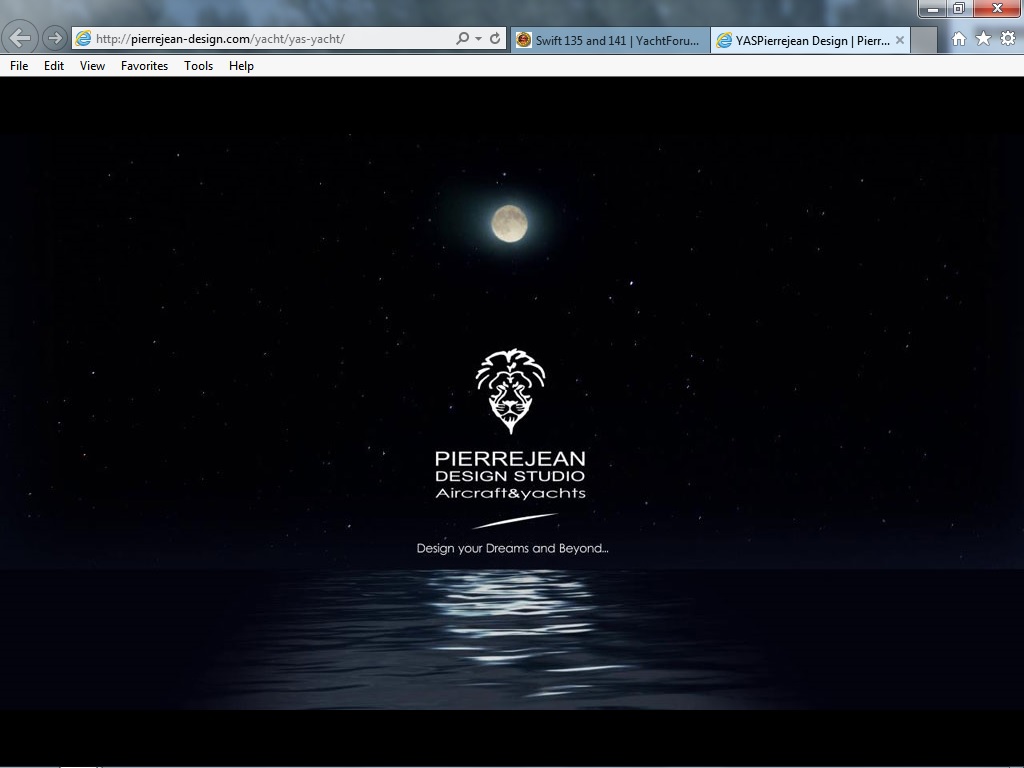The image size is (1024, 768).
Task: Open browser settings via the gear icon
Action: pyautogui.click(x=1008, y=39)
